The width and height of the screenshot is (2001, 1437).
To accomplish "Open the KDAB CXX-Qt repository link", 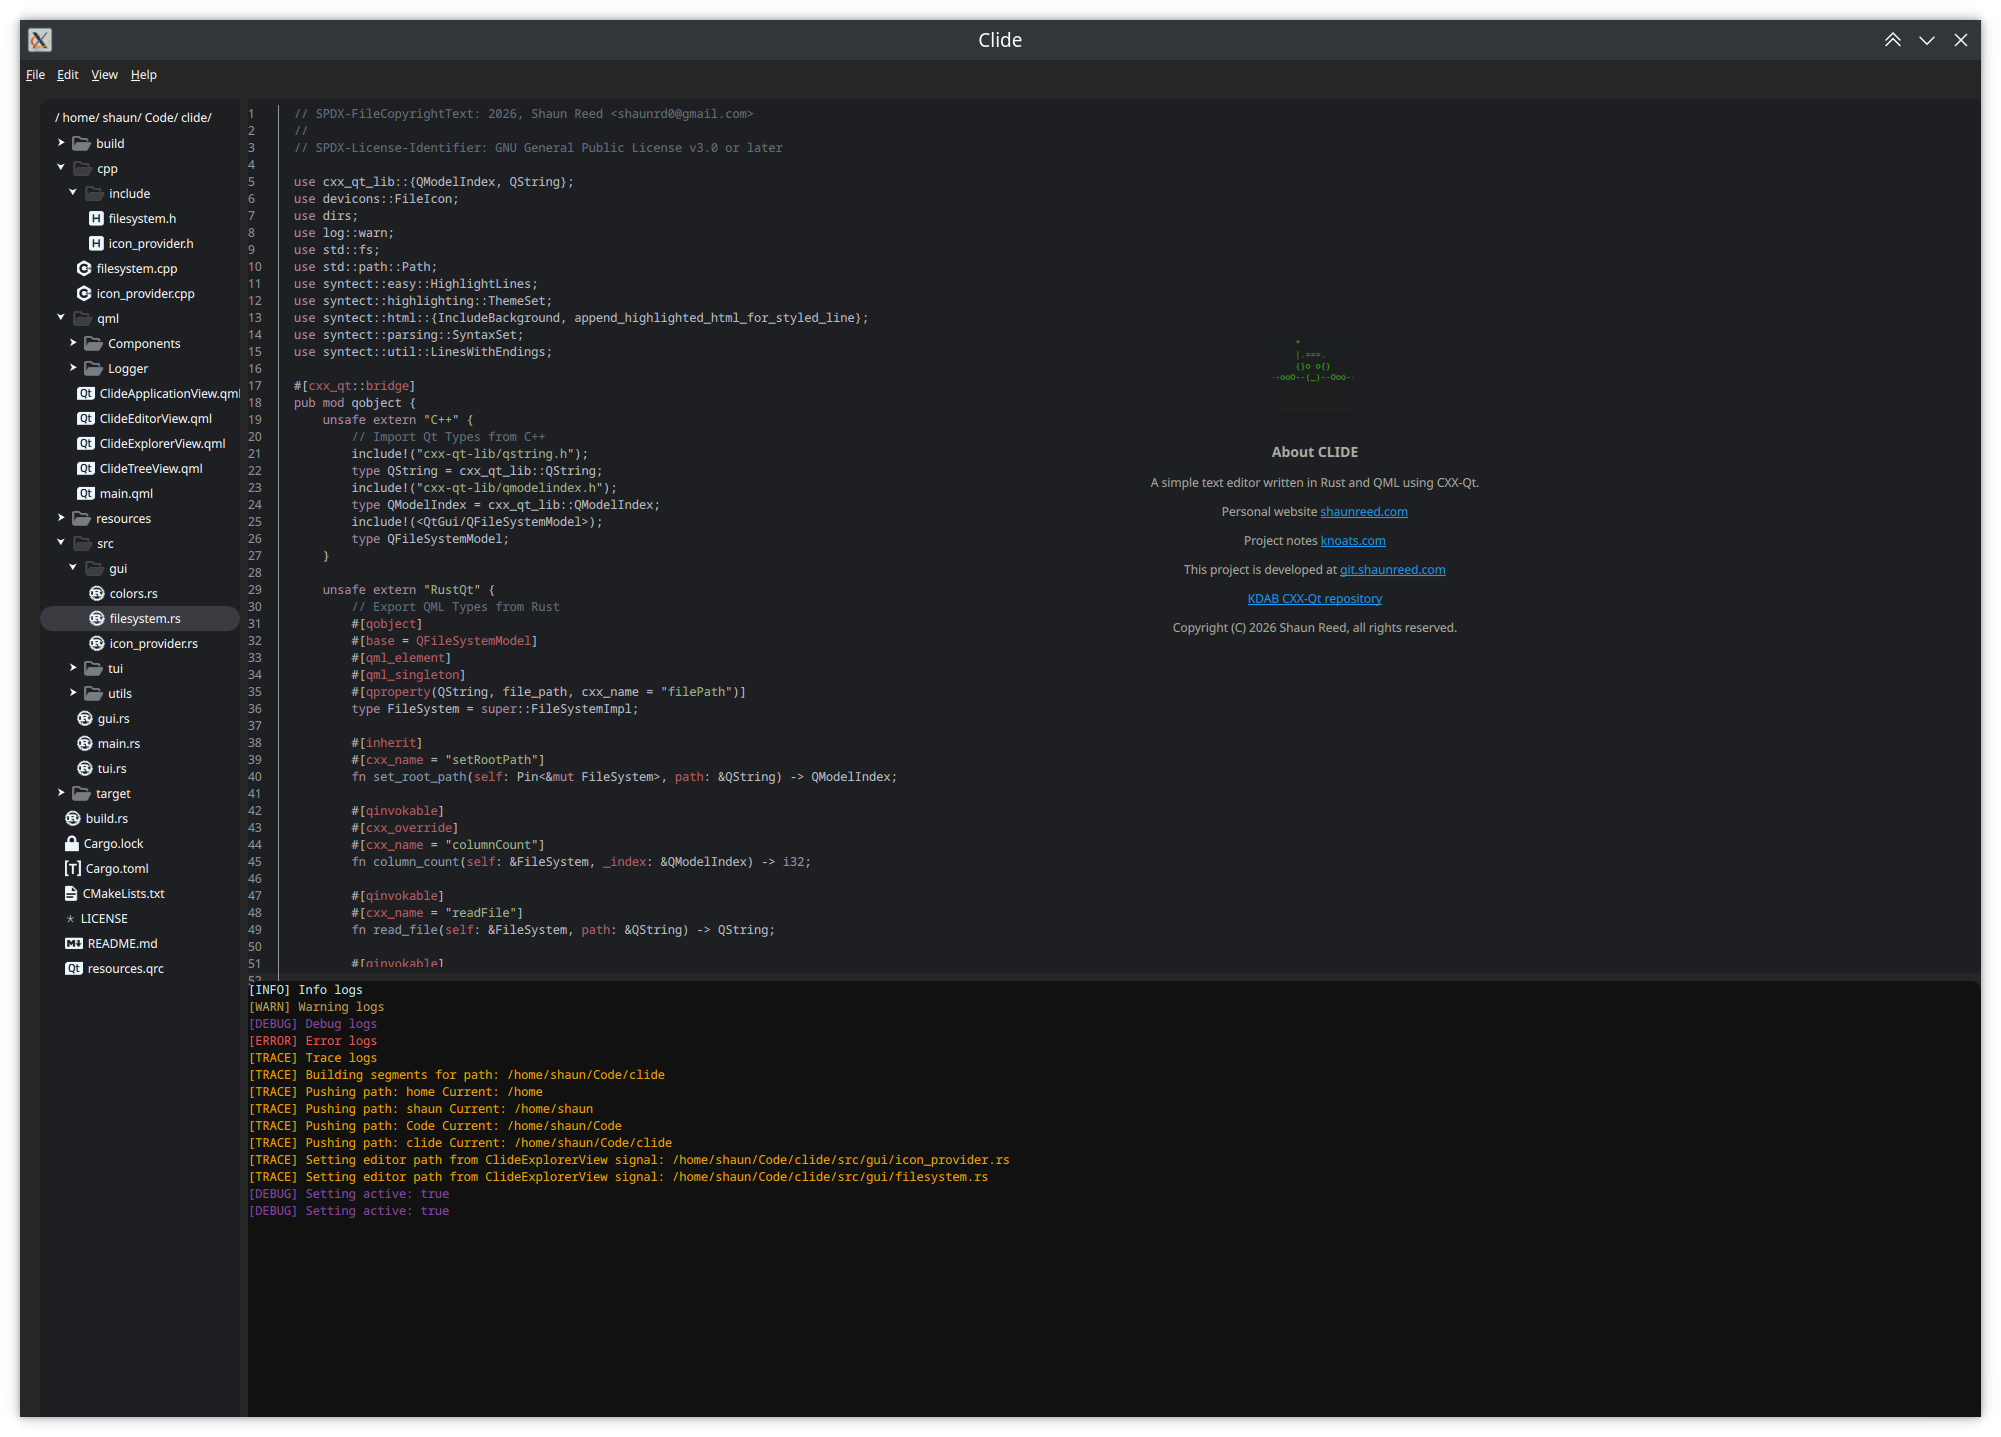I will [1314, 599].
